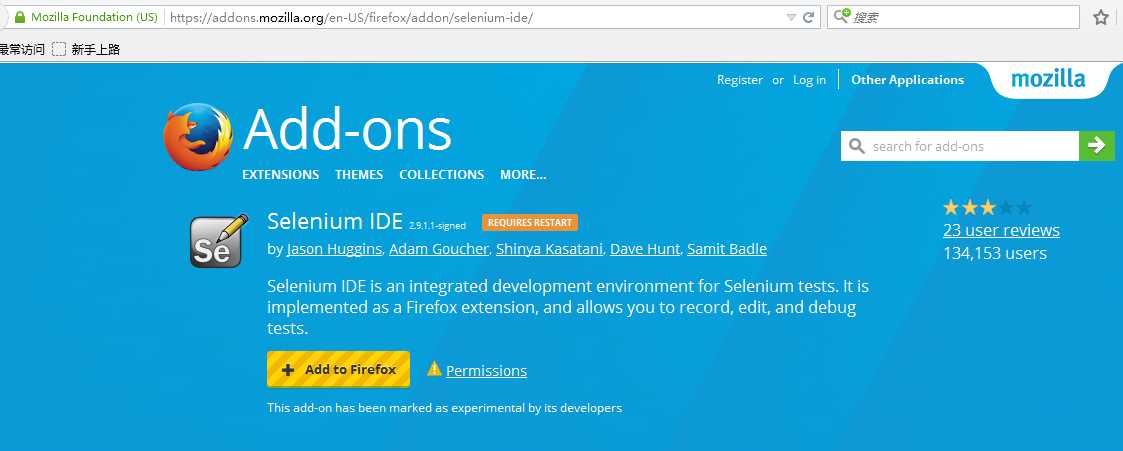
Task: Open the EXTENSIONS menu
Action: pos(281,175)
